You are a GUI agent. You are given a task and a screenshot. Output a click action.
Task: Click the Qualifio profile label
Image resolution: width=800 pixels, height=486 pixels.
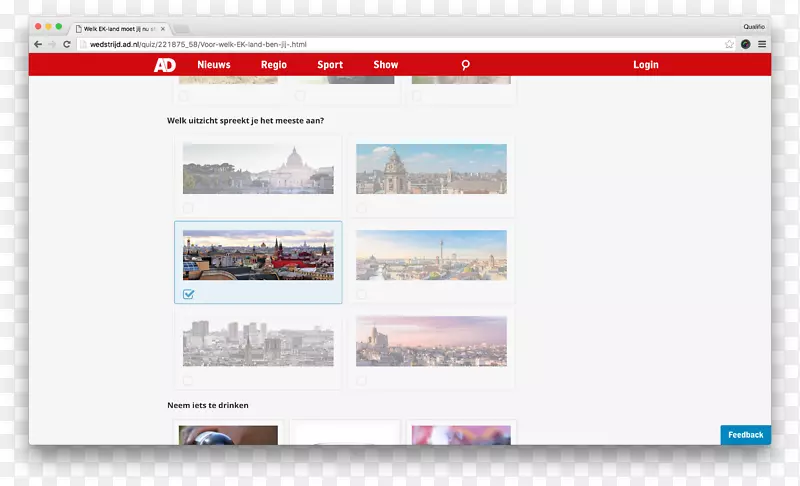pyautogui.click(x=754, y=27)
